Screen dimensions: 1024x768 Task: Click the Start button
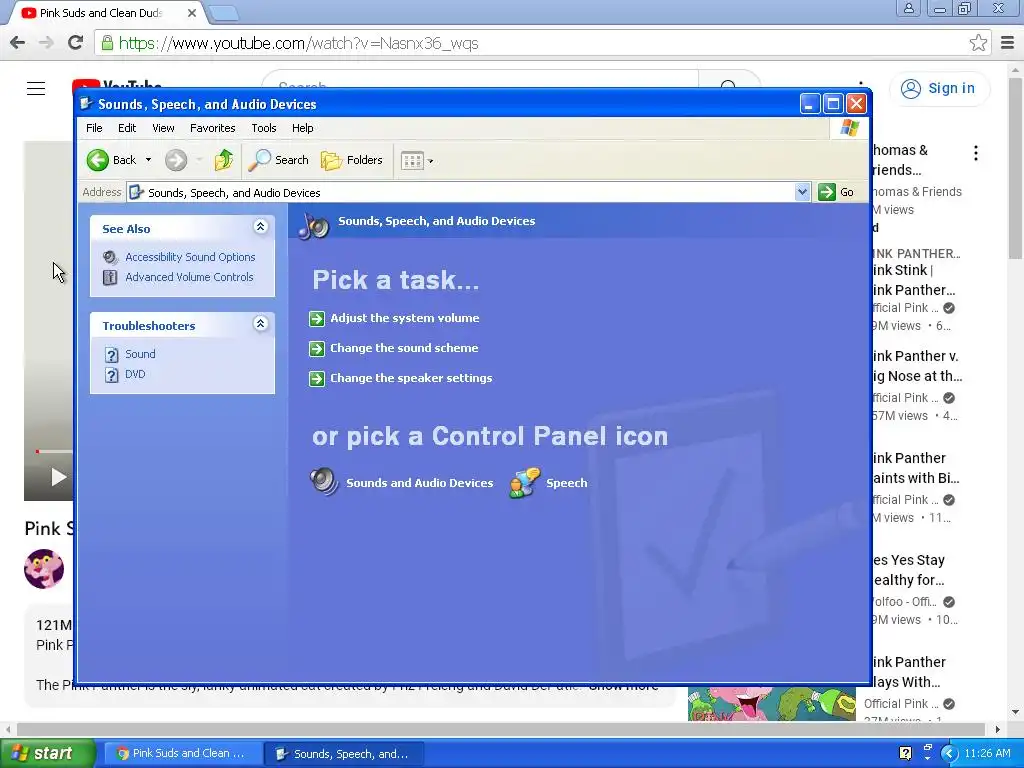coord(46,753)
